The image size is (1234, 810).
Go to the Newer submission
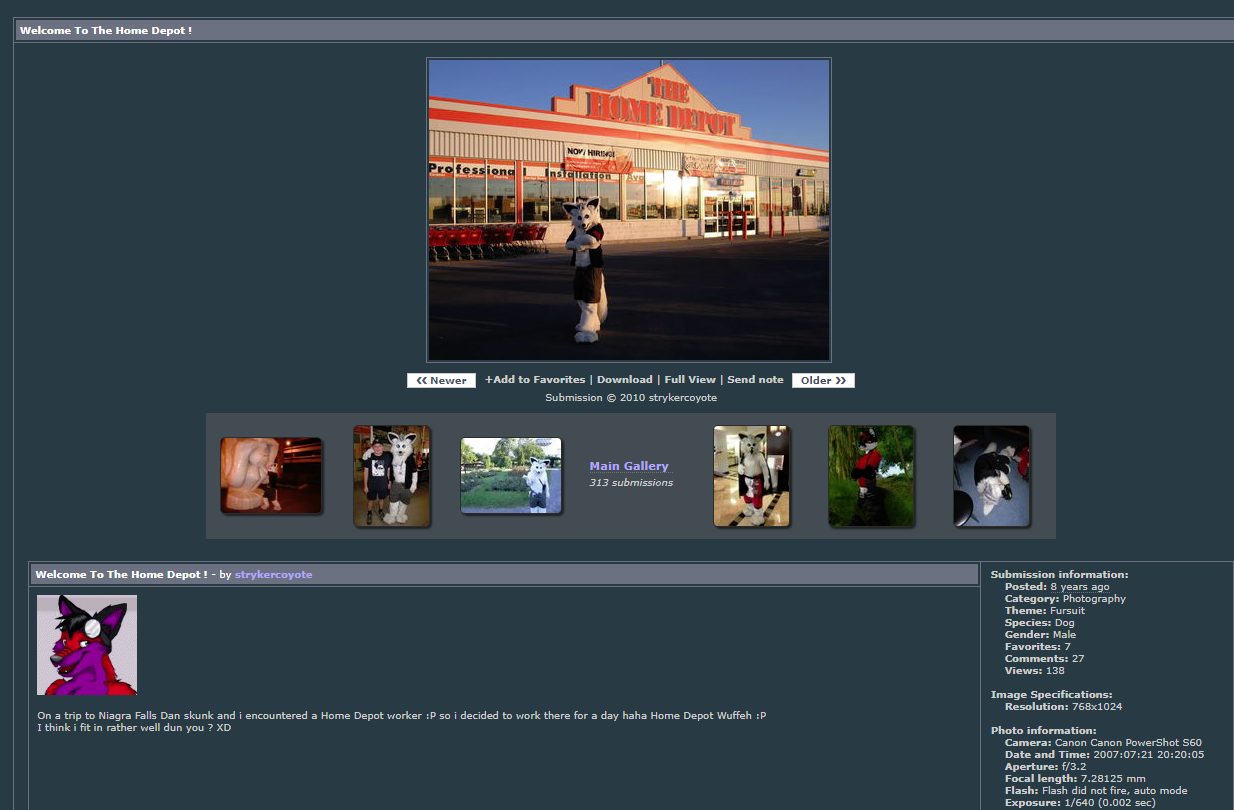[x=441, y=380]
